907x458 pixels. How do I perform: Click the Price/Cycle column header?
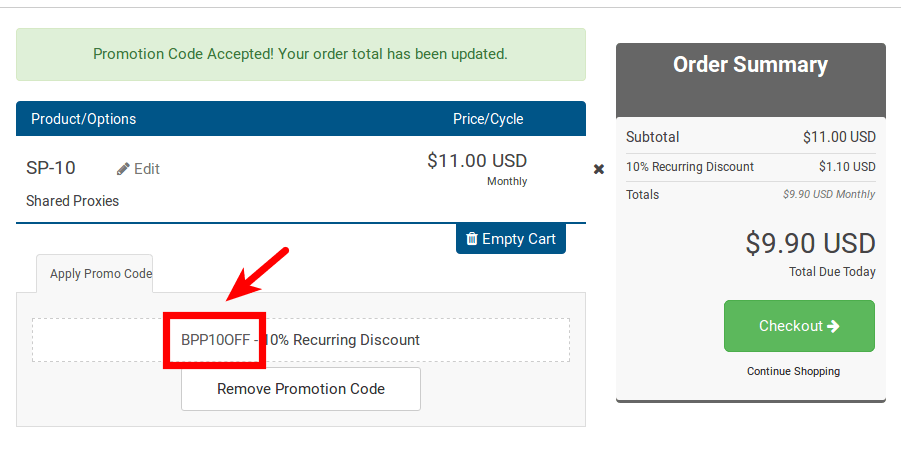tap(488, 119)
